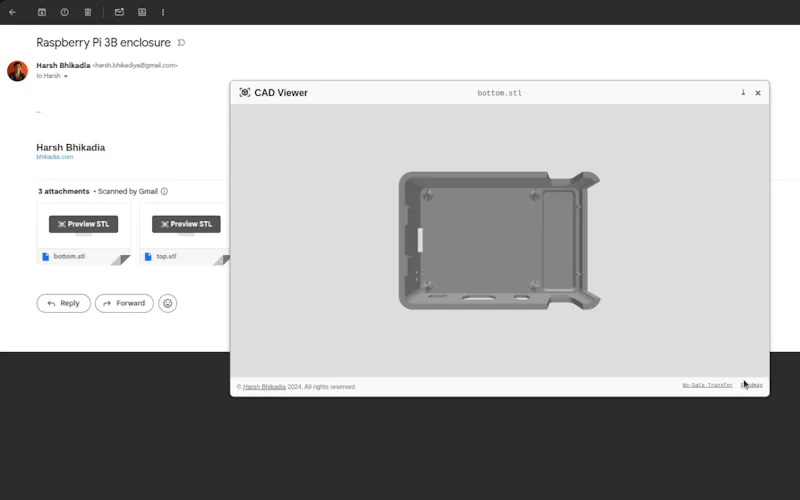Open the bhikadia.com signature link
The width and height of the screenshot is (800, 500).
[x=55, y=157]
